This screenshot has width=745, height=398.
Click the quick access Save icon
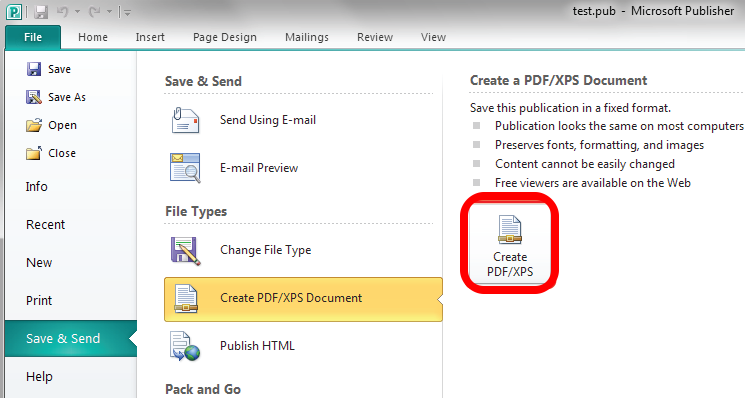41,12
